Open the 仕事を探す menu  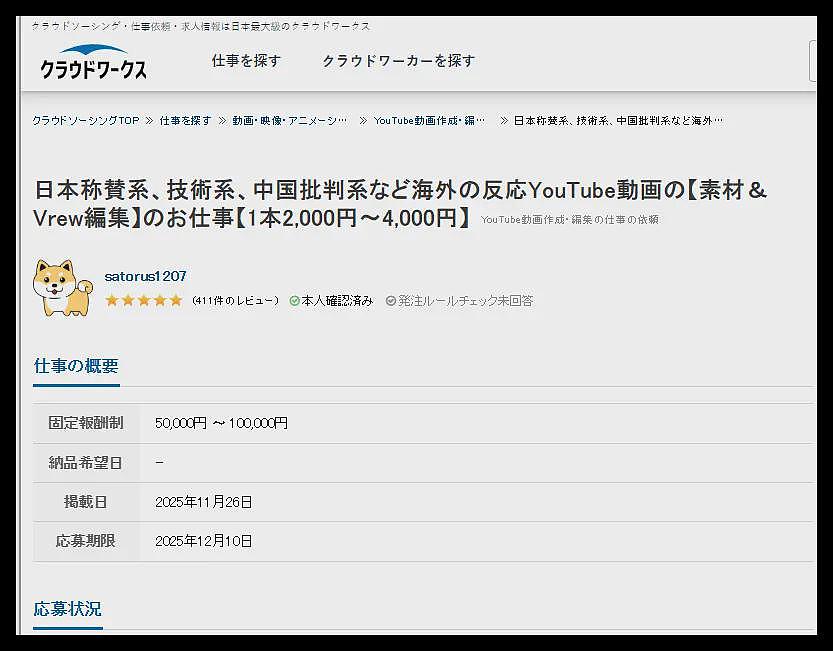246,61
